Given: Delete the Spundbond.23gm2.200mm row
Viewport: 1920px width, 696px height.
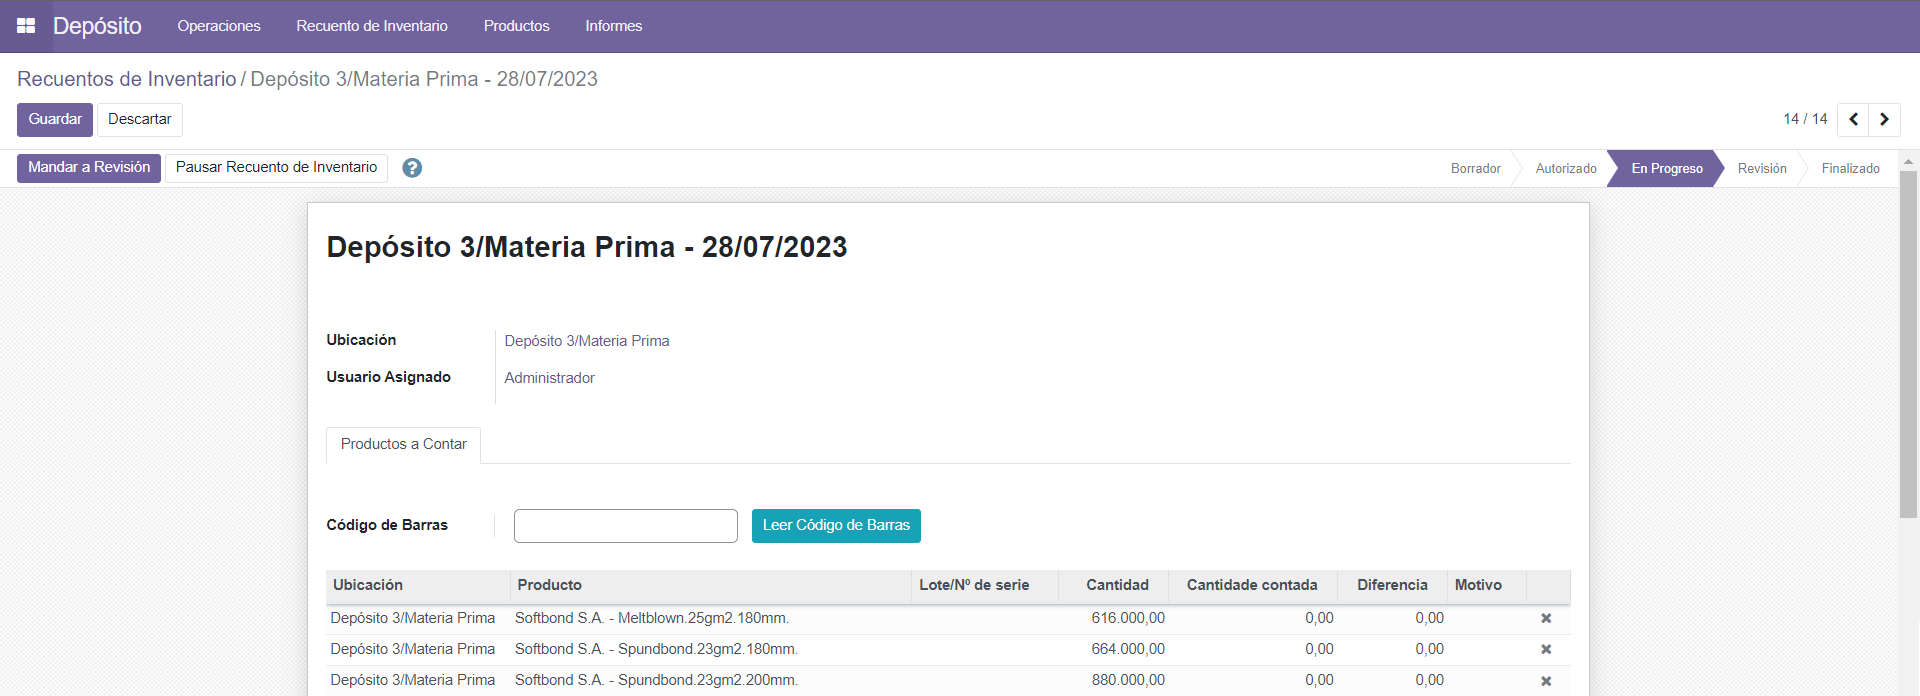Looking at the screenshot, I should pyautogui.click(x=1546, y=681).
